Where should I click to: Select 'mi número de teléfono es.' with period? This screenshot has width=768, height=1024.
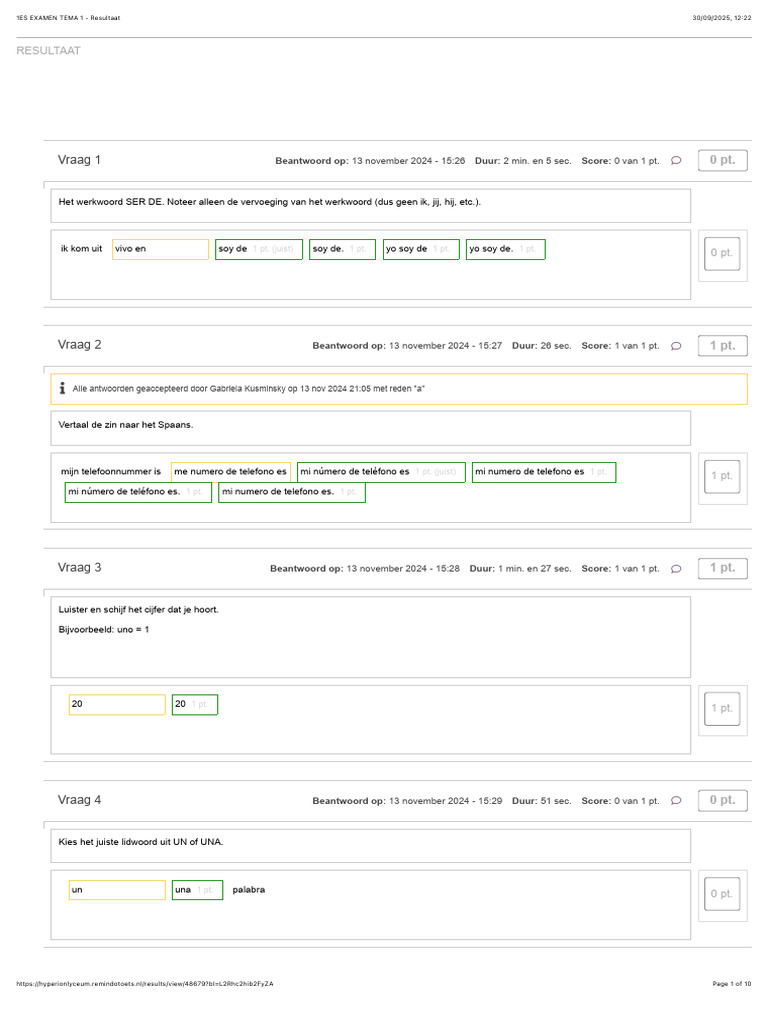click(138, 492)
